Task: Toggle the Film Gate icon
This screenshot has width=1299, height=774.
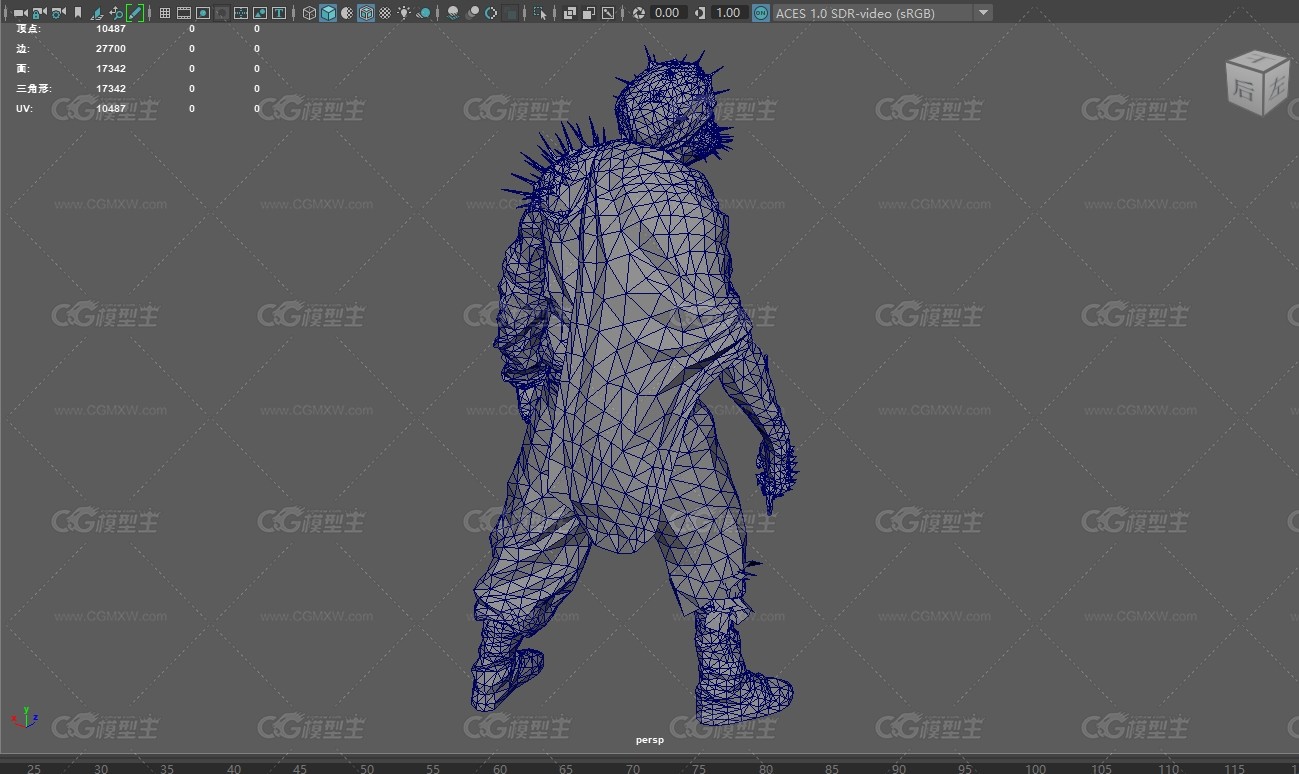Action: tap(184, 13)
